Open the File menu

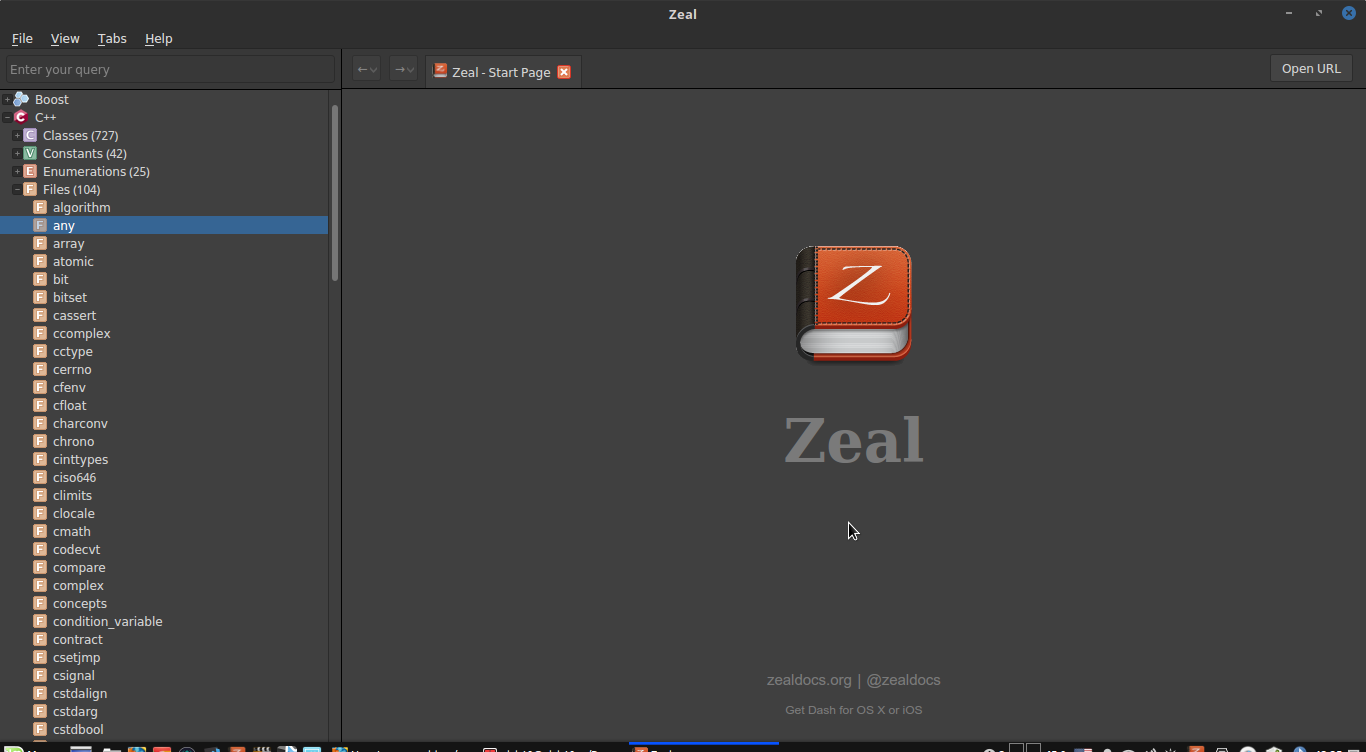point(22,38)
